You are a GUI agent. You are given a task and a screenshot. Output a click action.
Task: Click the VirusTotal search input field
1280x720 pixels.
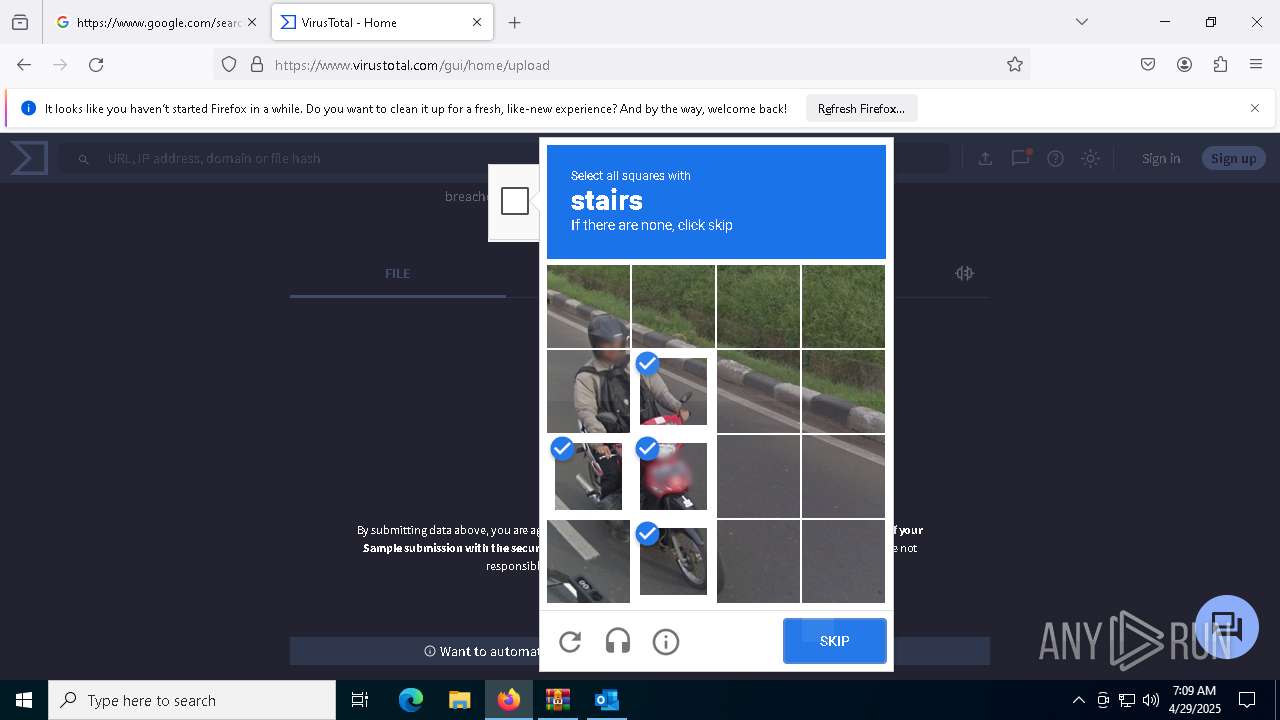point(505,158)
